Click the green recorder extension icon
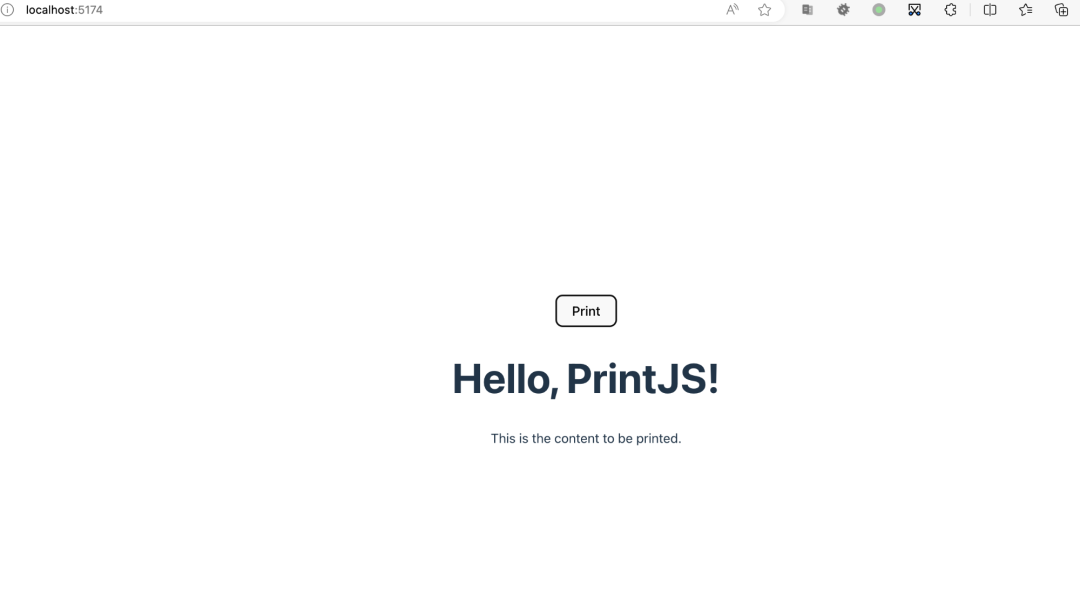This screenshot has height=603, width=1080. [x=878, y=9]
